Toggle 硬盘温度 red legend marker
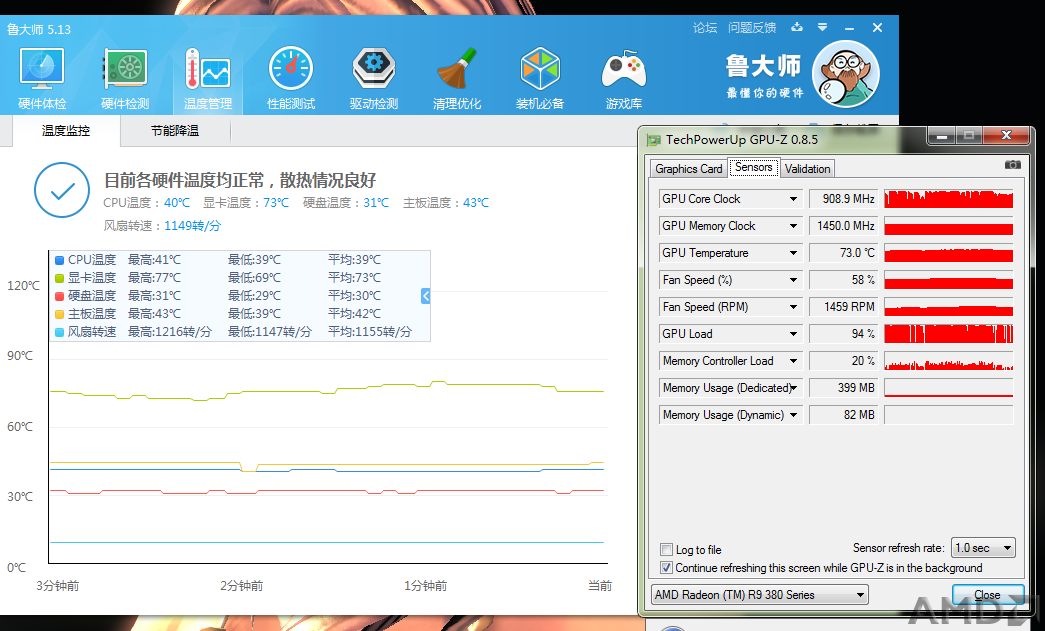 click(x=59, y=296)
